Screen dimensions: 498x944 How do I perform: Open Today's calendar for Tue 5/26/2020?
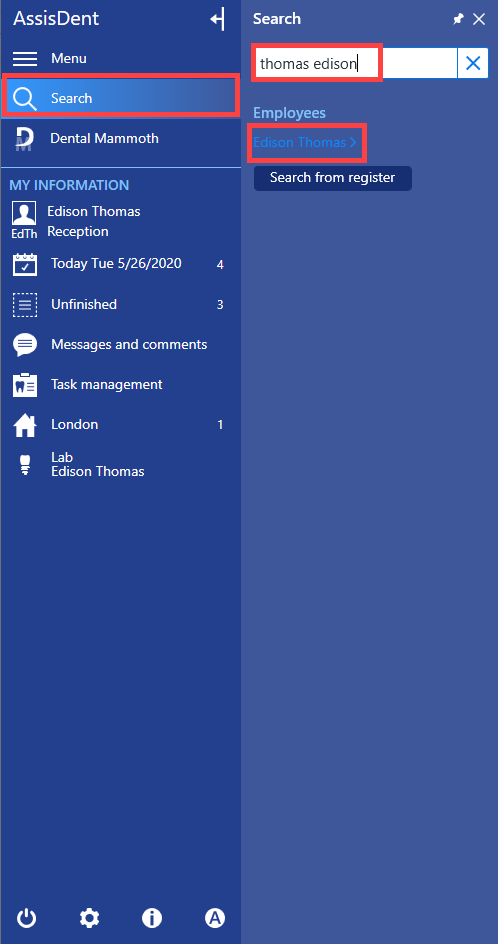[x=120, y=264]
